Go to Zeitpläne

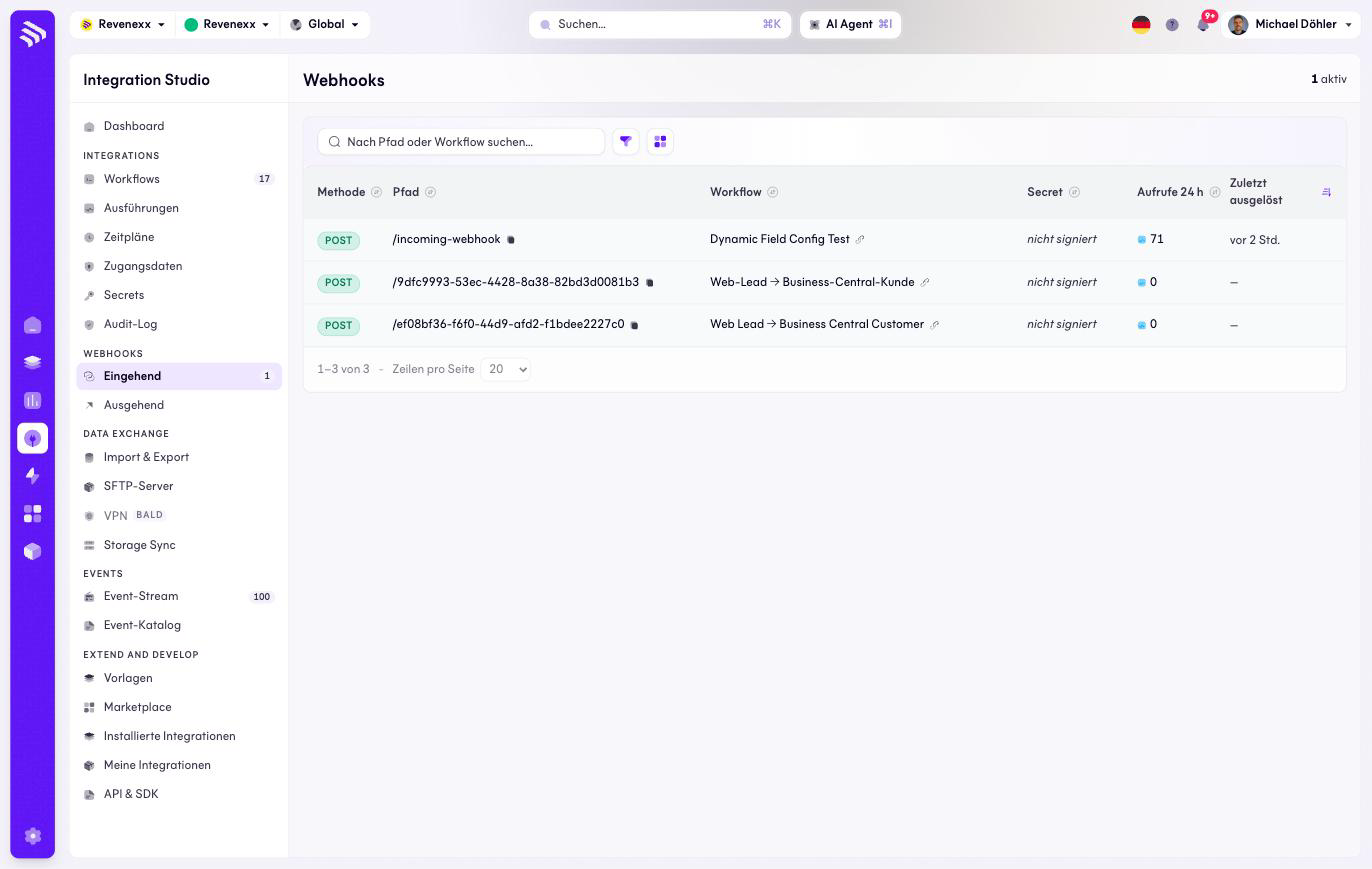point(179,237)
